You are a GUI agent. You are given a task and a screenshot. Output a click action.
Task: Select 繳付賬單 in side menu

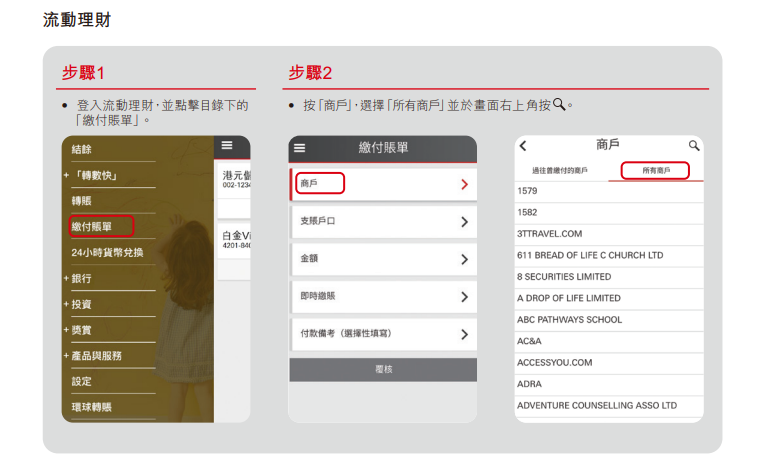(98, 227)
